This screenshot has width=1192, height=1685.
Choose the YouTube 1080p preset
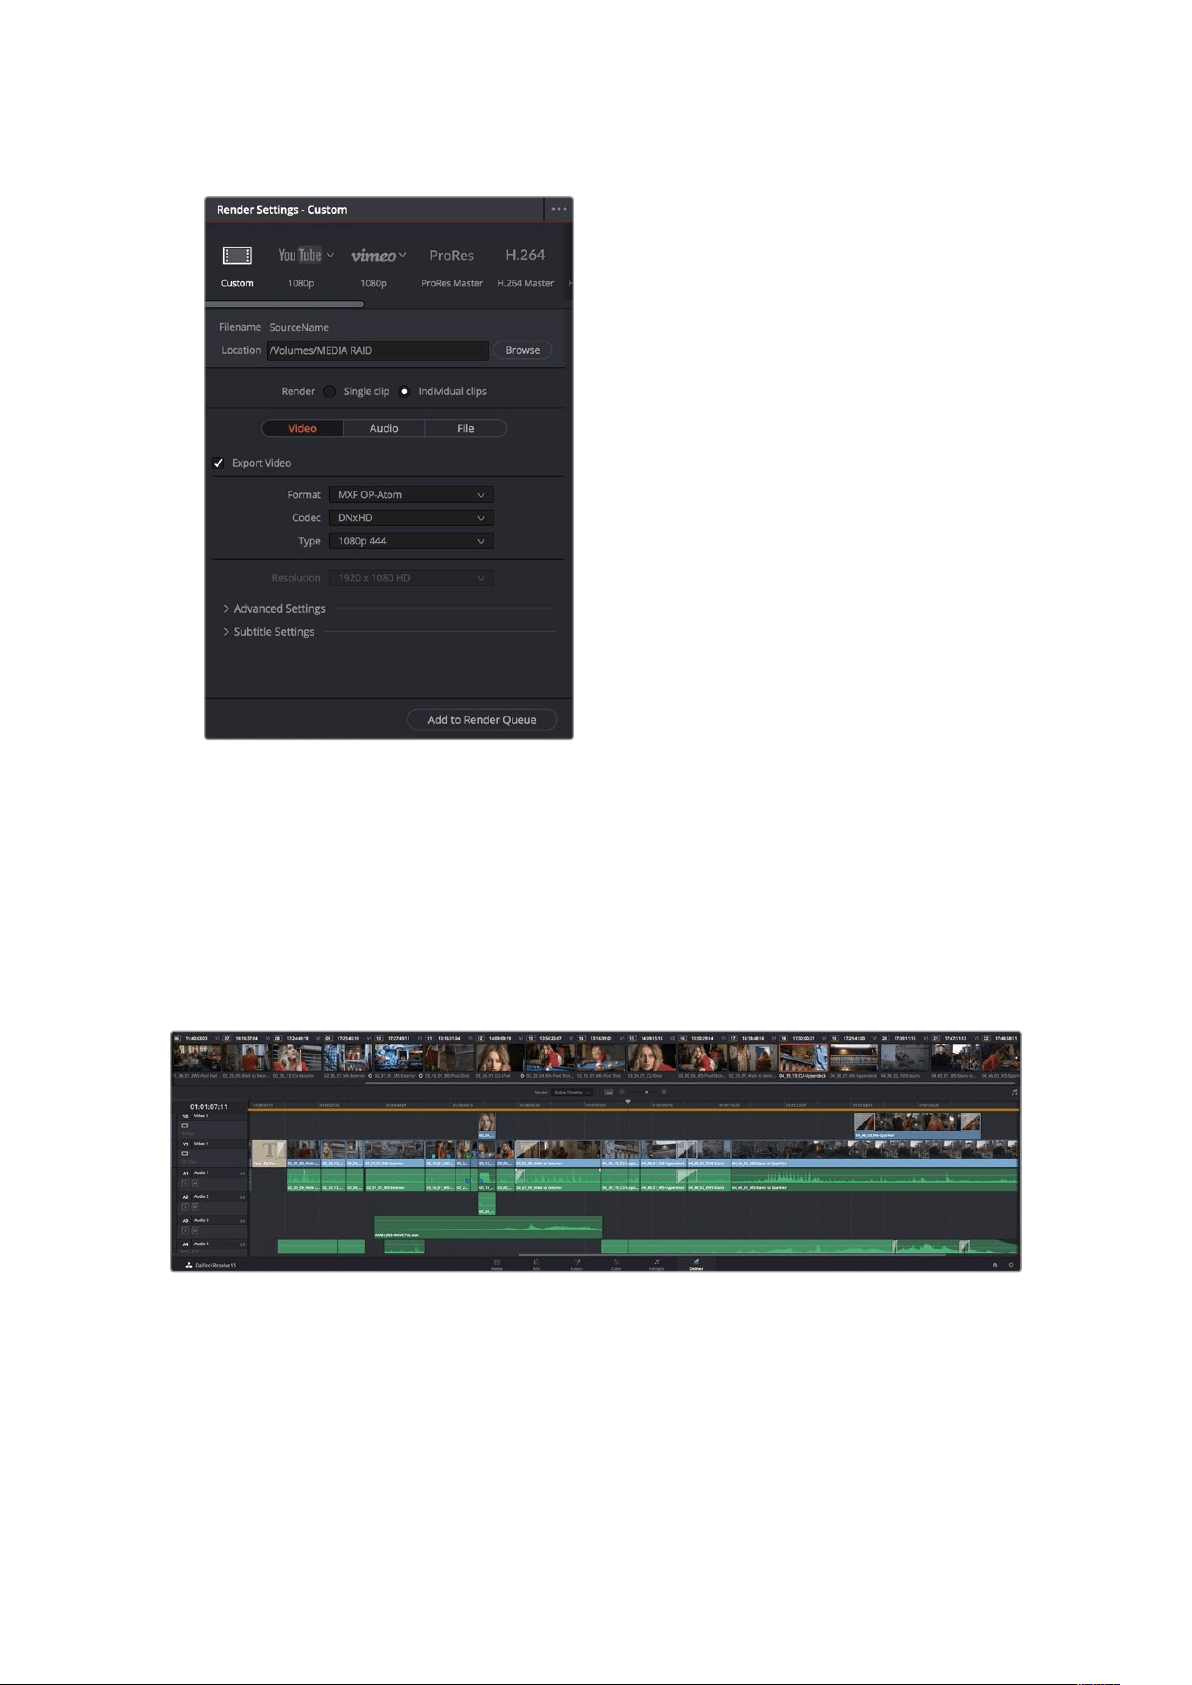[x=300, y=266]
